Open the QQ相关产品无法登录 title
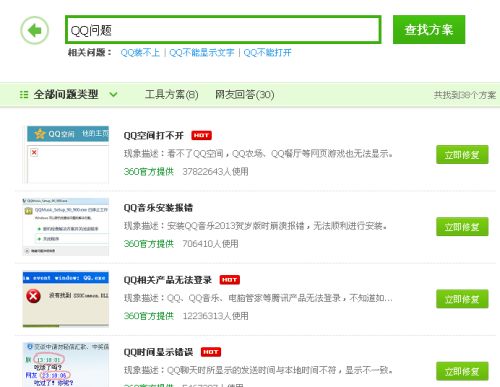Screen dimensions: 500x387 168,280
